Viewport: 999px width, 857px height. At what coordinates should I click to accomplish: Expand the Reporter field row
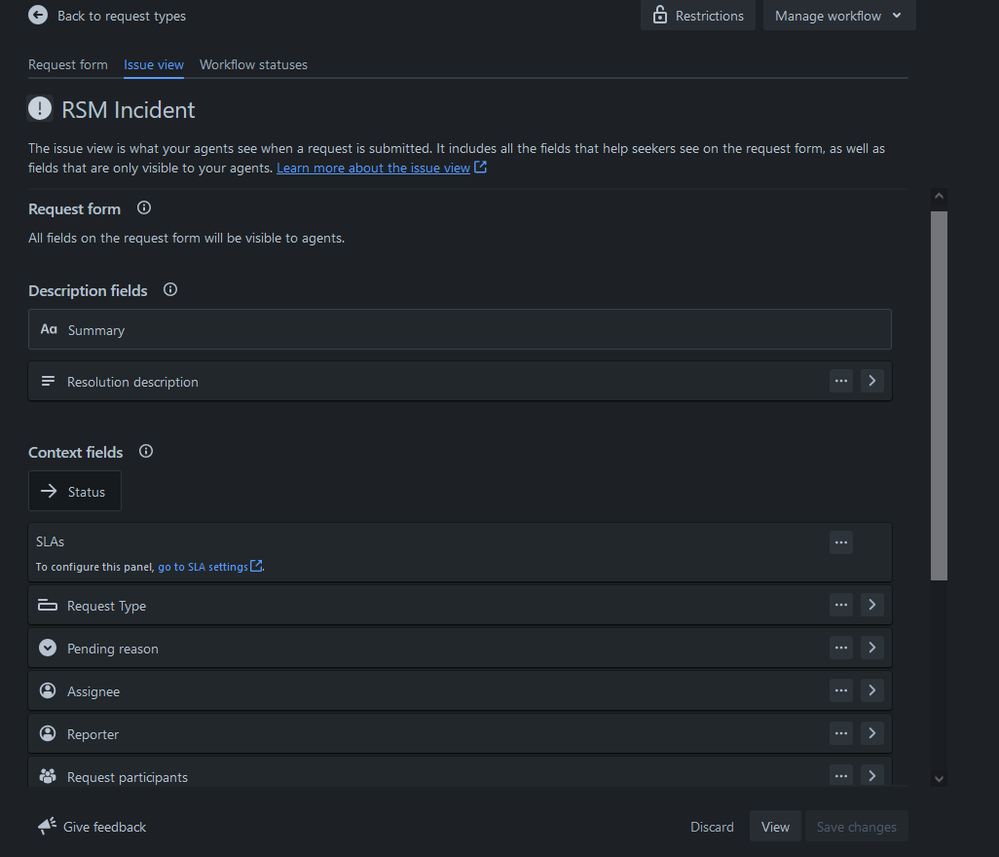point(872,734)
